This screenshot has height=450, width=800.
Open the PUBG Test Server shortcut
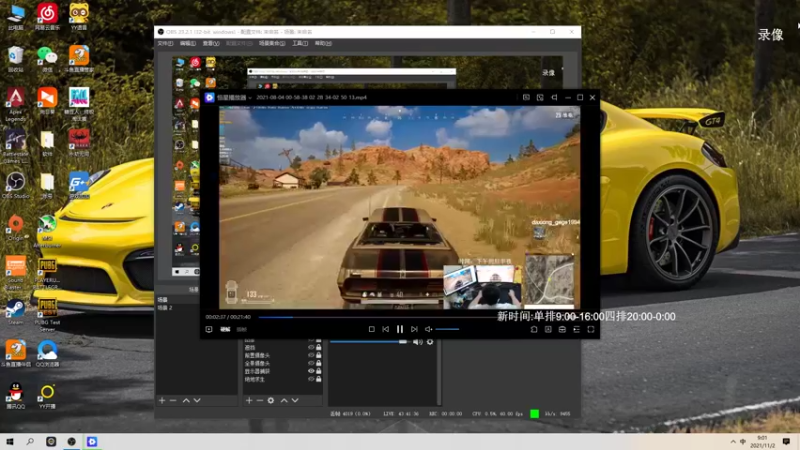tap(47, 315)
